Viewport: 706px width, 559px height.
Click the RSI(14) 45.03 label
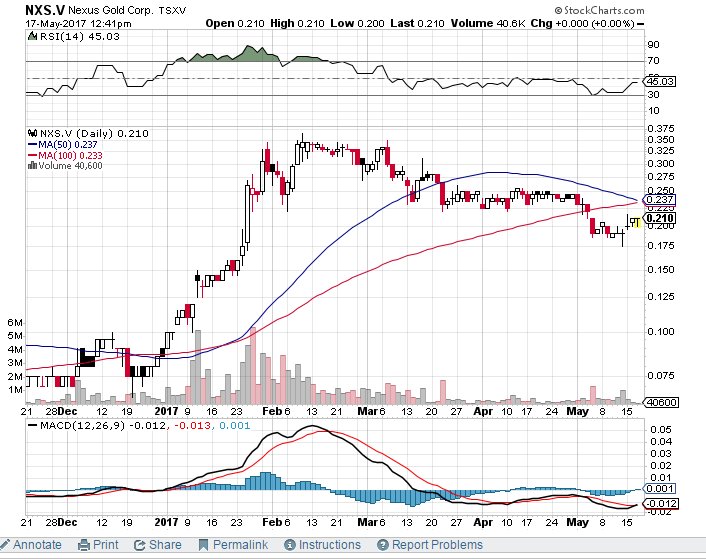pos(80,36)
